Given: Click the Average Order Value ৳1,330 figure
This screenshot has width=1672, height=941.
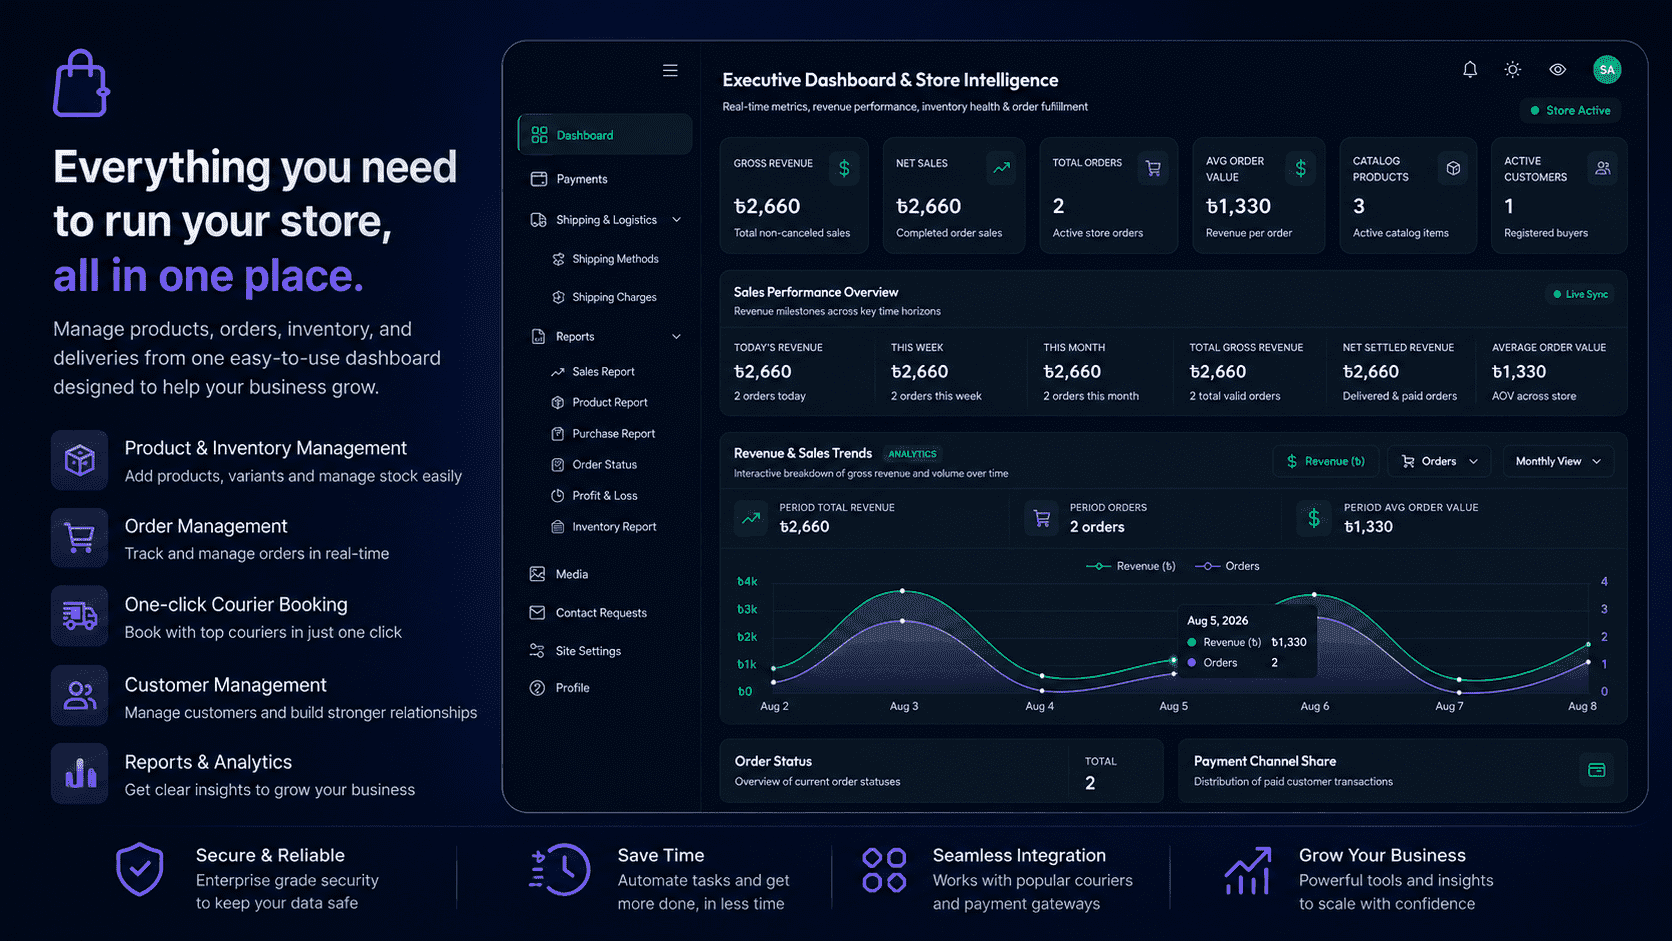Looking at the screenshot, I should [1519, 372].
